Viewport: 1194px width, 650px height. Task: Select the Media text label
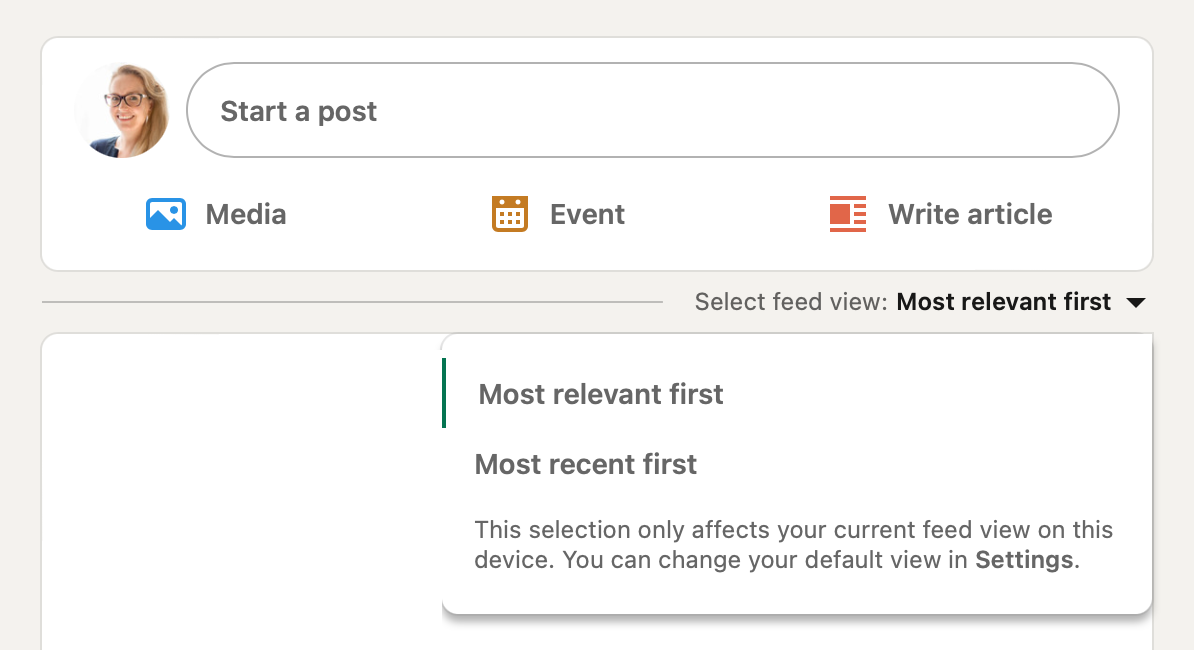(246, 215)
